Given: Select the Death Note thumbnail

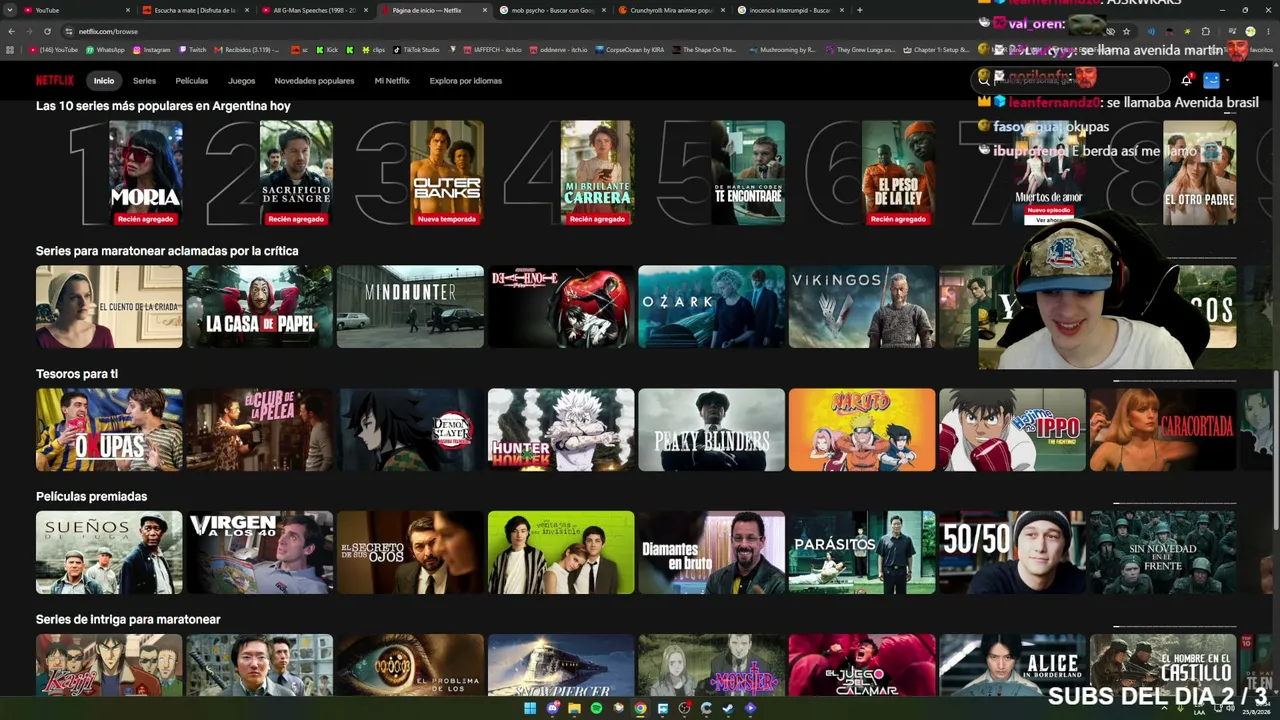Looking at the screenshot, I should [561, 307].
